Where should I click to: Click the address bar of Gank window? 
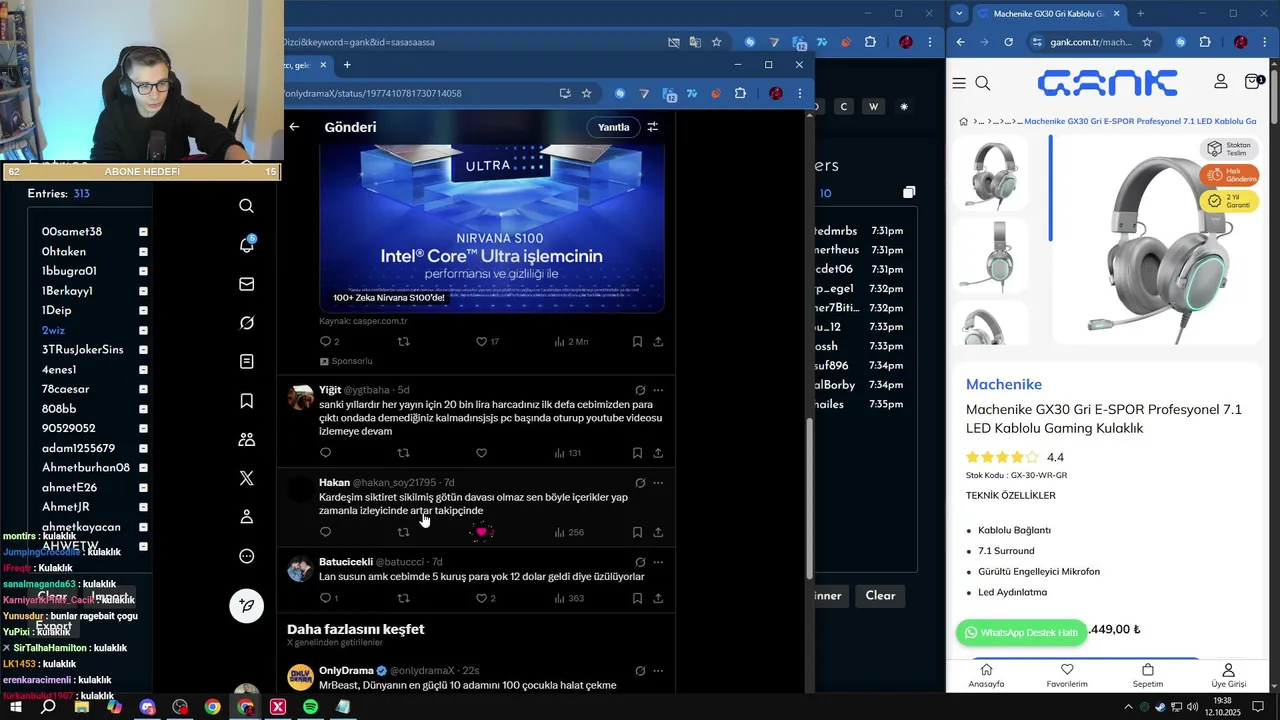1092,42
